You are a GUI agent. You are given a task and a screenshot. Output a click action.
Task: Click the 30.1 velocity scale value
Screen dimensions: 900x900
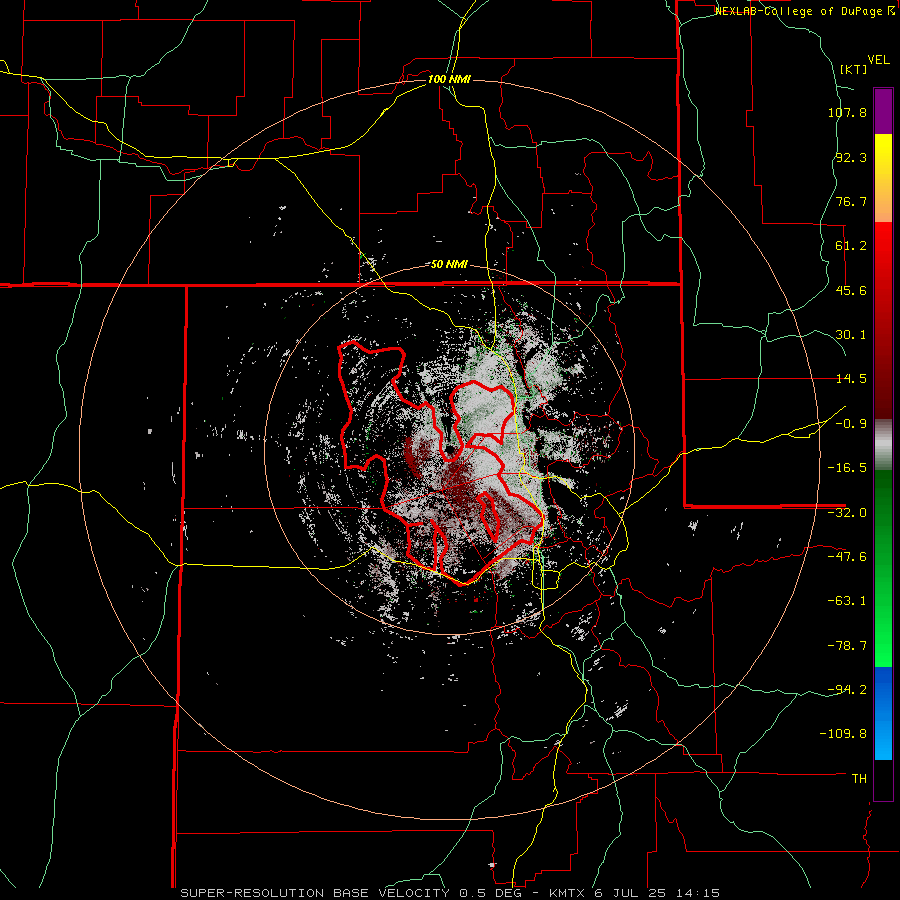tap(851, 335)
